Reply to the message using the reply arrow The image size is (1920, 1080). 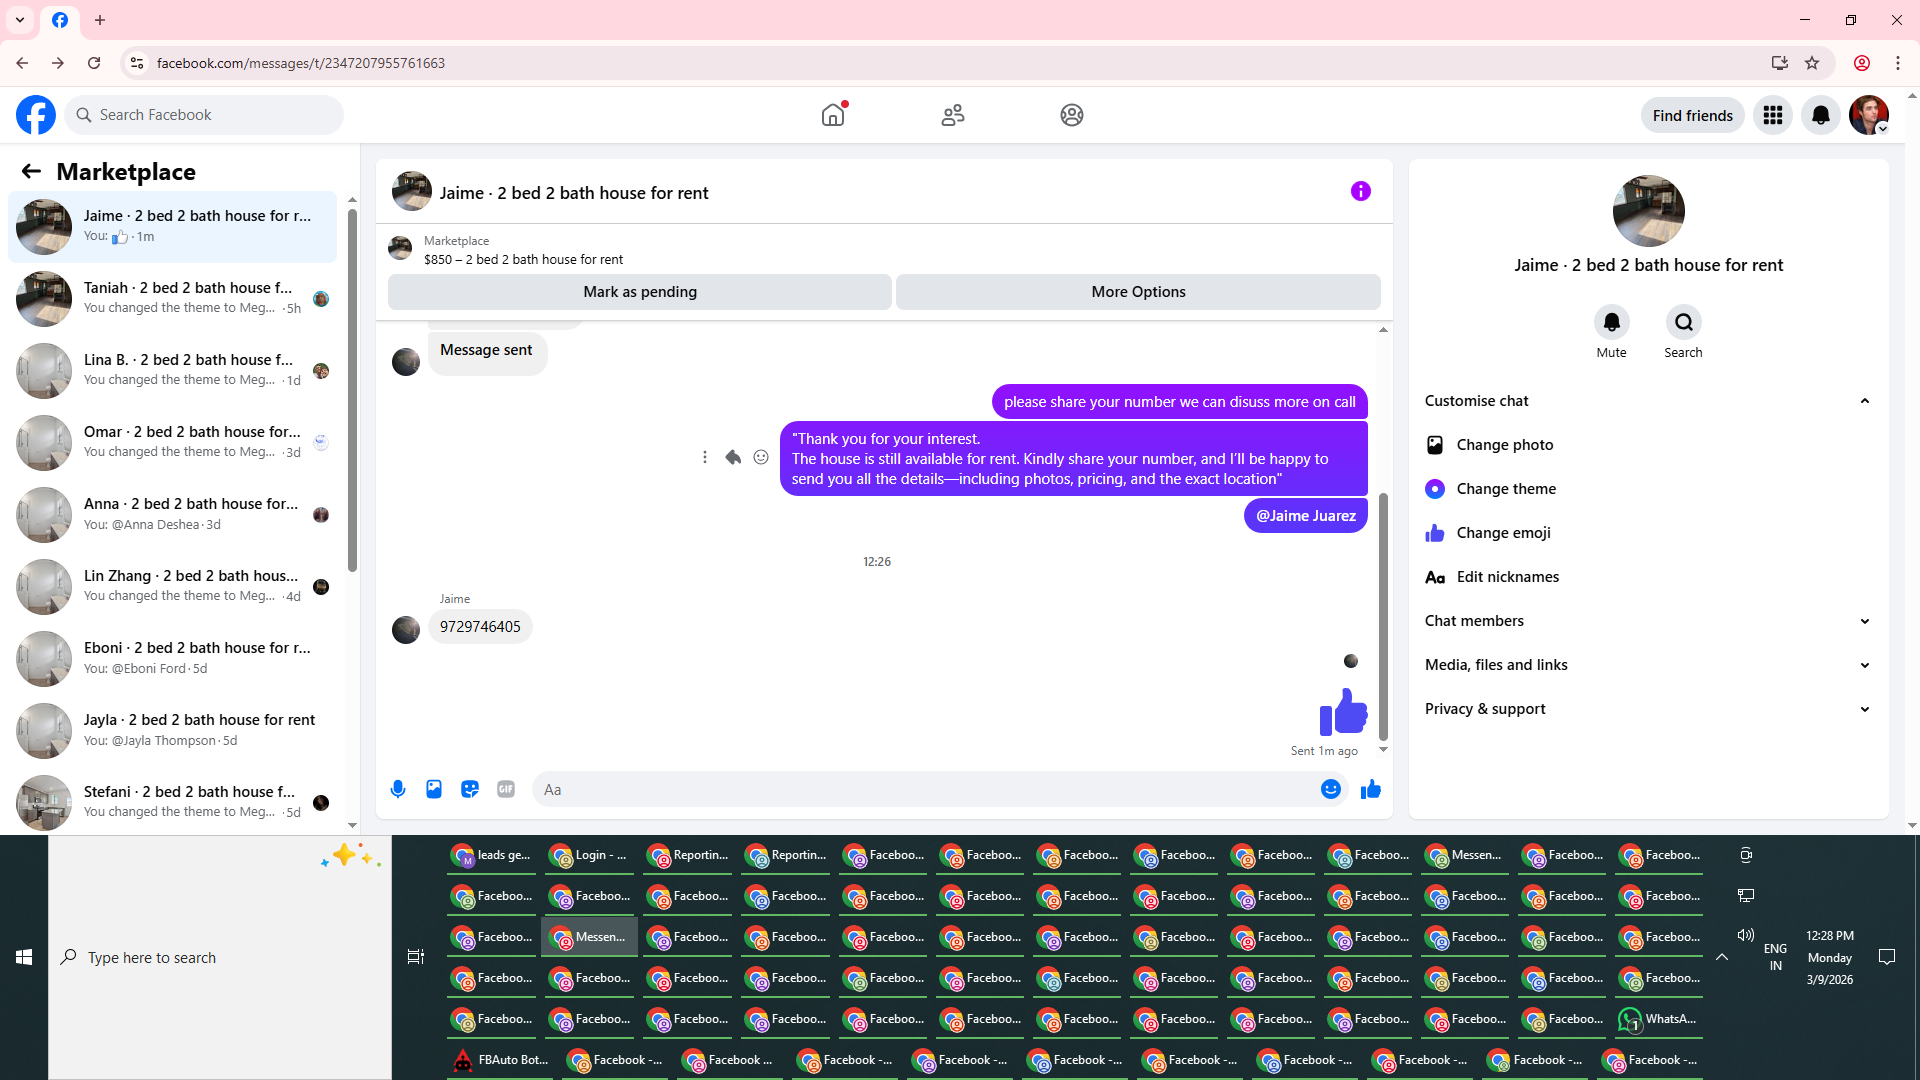coord(733,457)
